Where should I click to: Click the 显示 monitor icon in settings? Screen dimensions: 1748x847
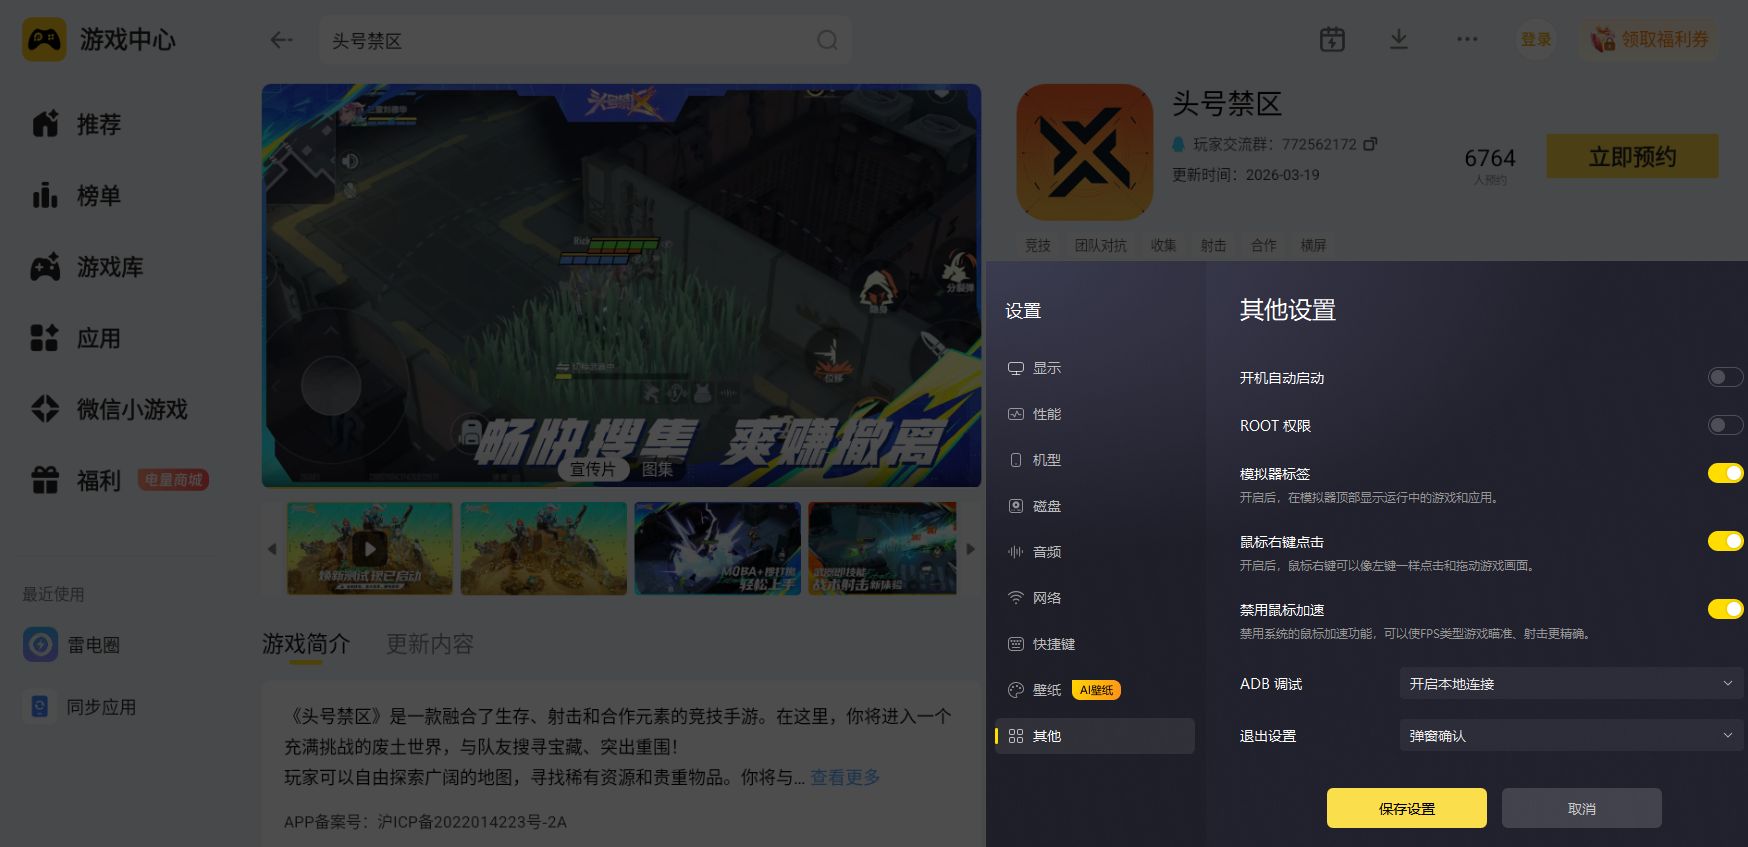click(x=1016, y=368)
